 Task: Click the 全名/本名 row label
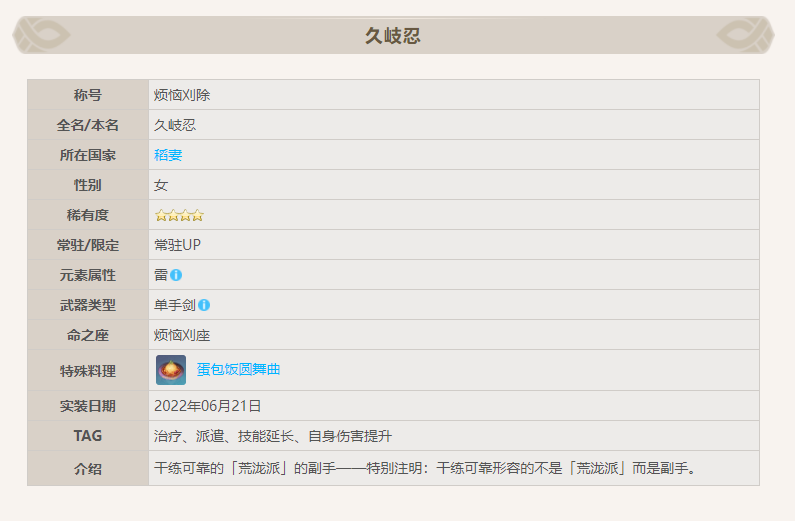88,125
